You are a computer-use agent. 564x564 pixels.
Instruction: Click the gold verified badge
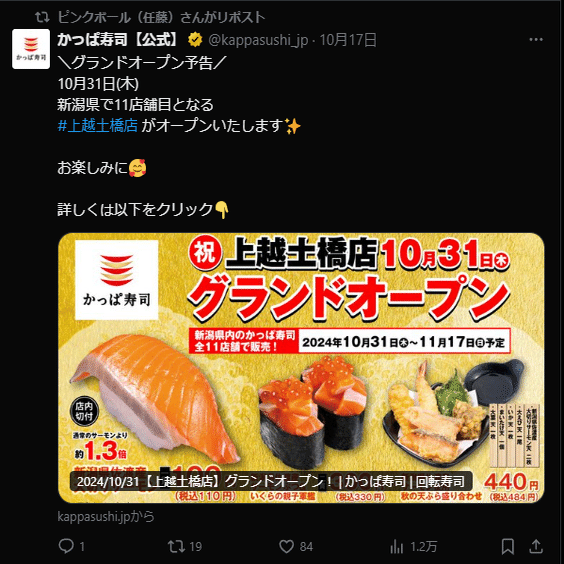pos(195,40)
